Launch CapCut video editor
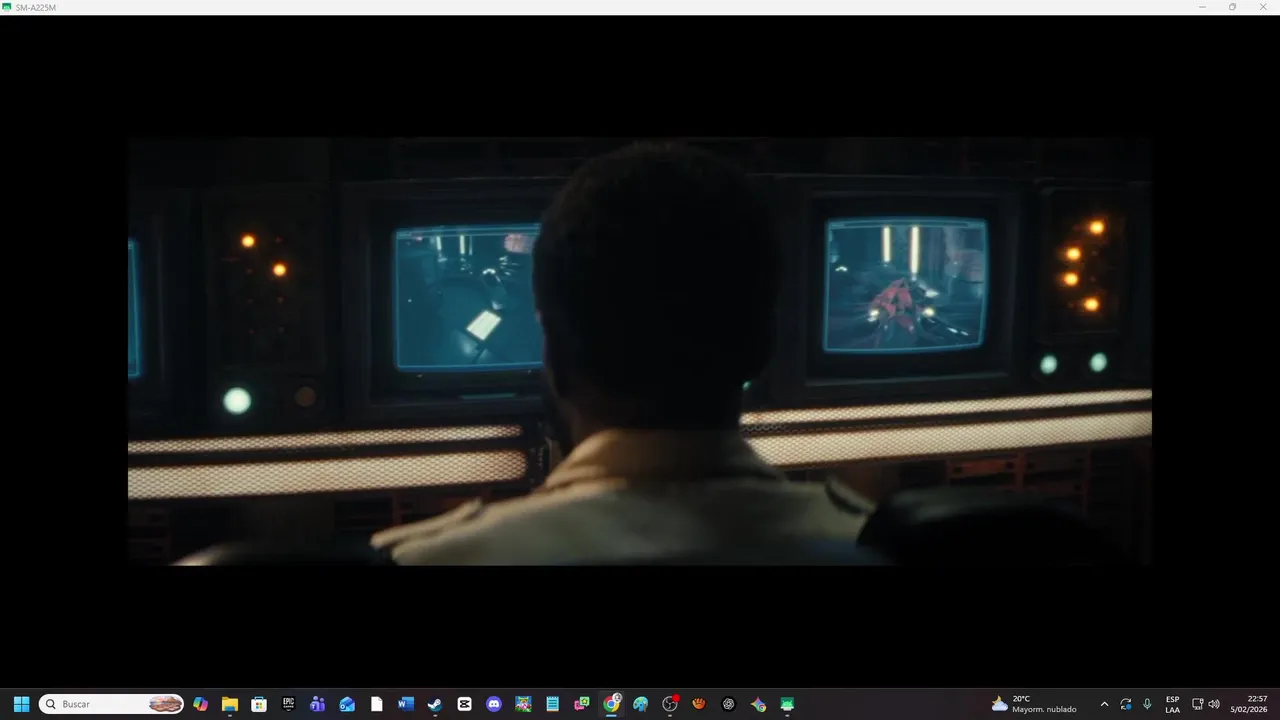1280x720 pixels. click(x=464, y=704)
